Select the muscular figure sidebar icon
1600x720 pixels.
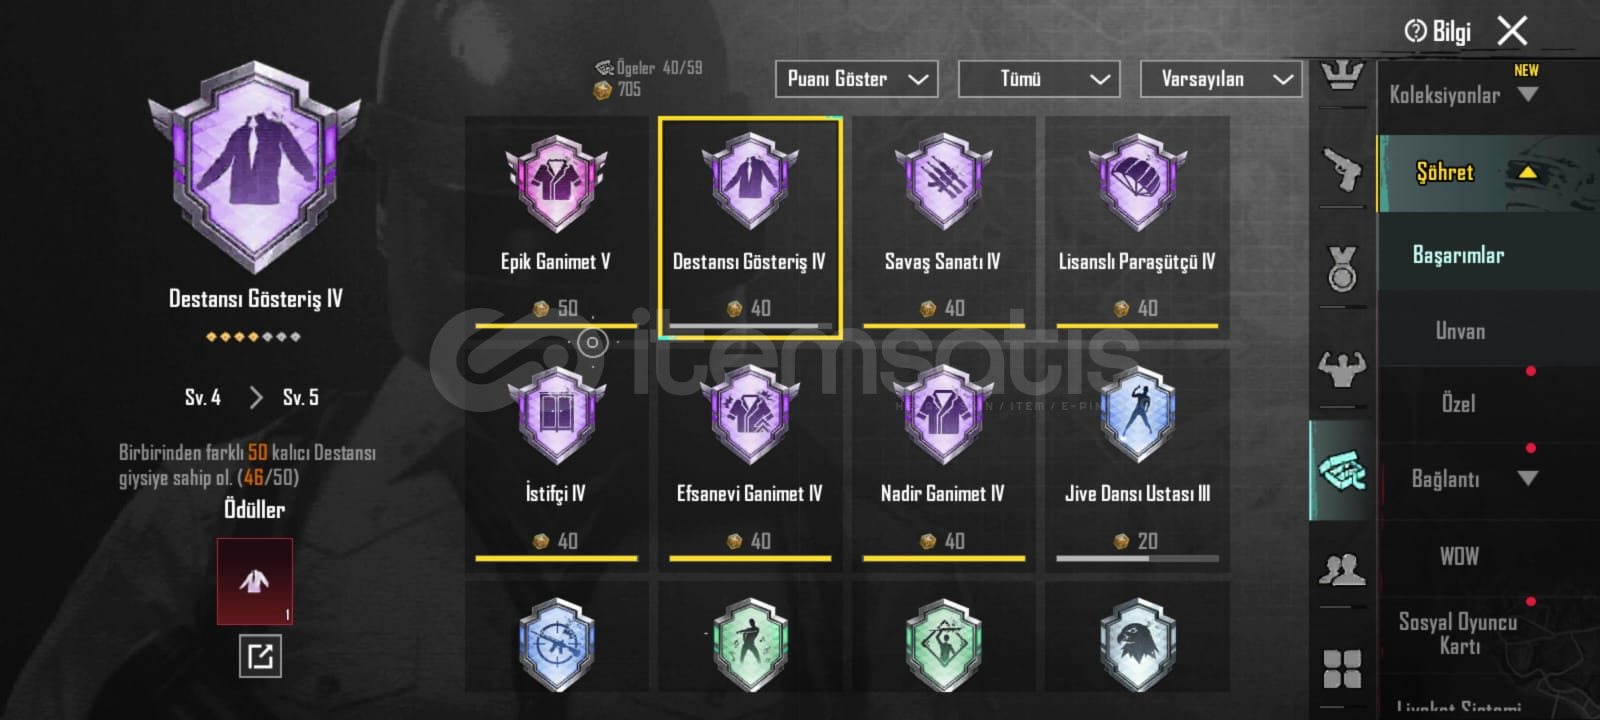[x=1342, y=367]
